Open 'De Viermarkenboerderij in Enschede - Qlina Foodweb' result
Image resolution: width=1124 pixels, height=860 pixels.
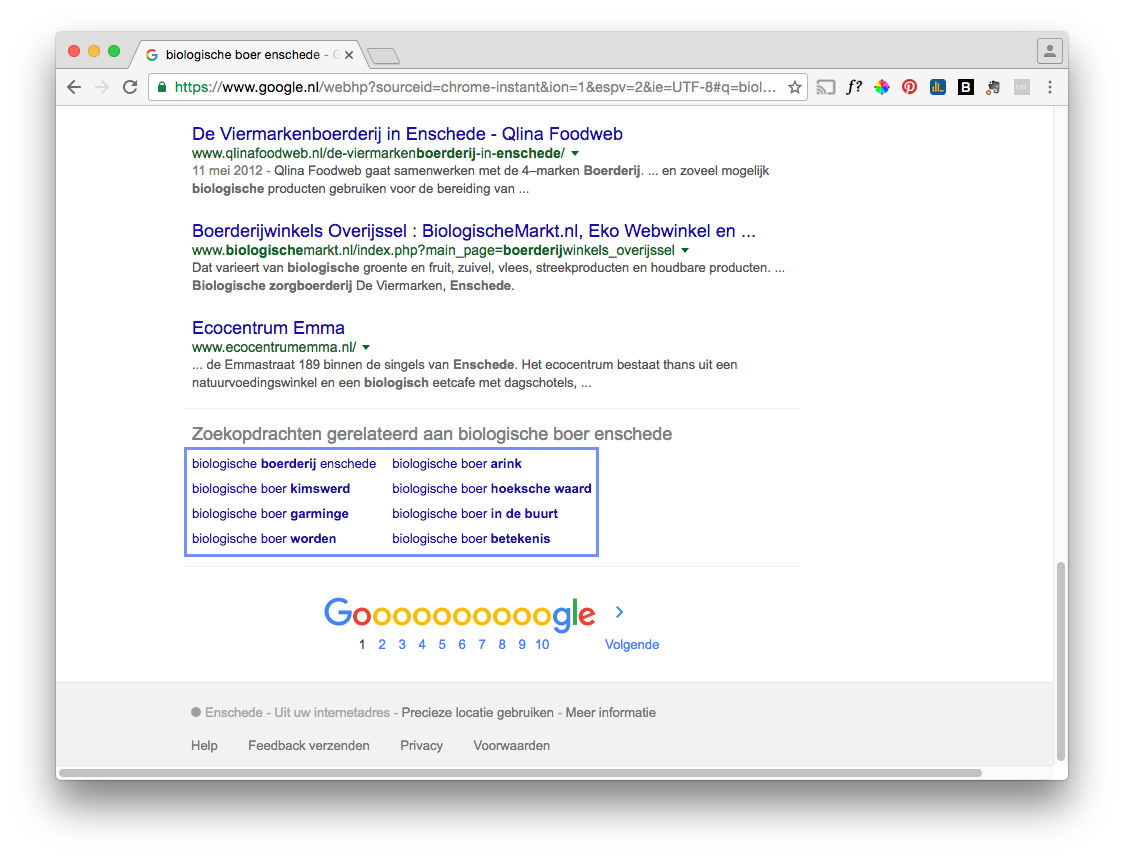[x=407, y=134]
